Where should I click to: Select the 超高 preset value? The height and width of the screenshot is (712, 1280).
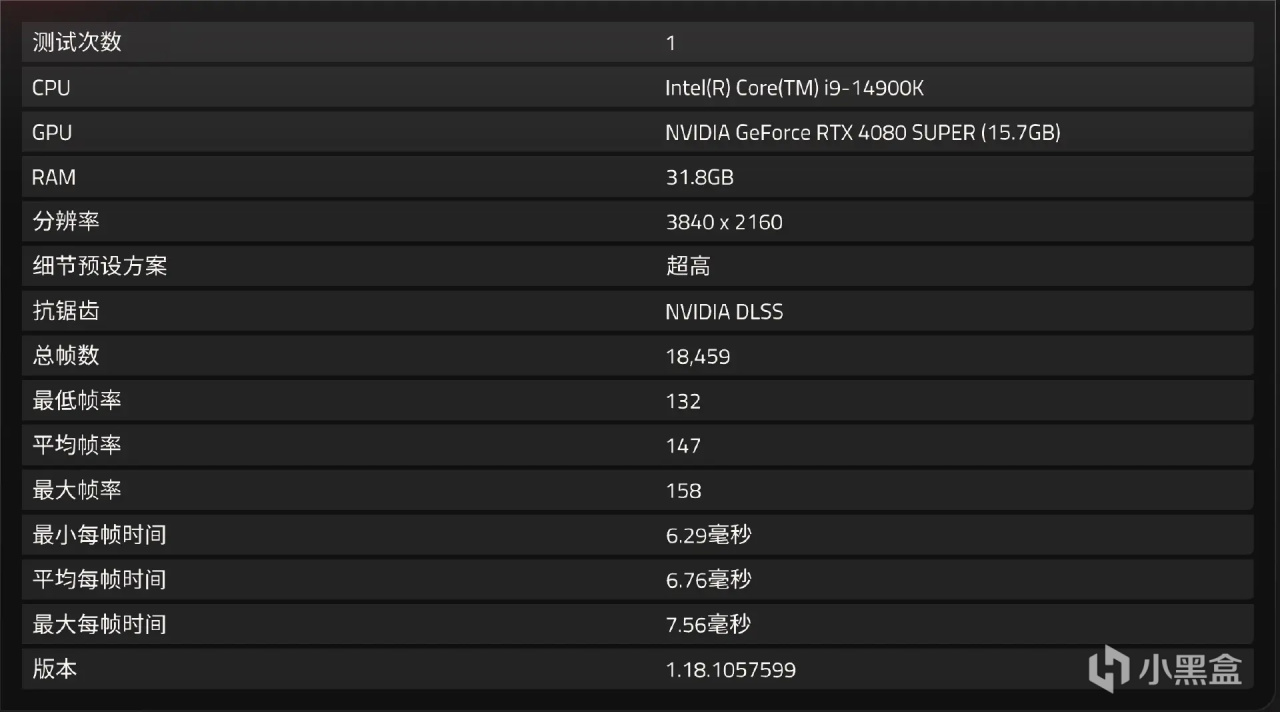[x=688, y=266]
